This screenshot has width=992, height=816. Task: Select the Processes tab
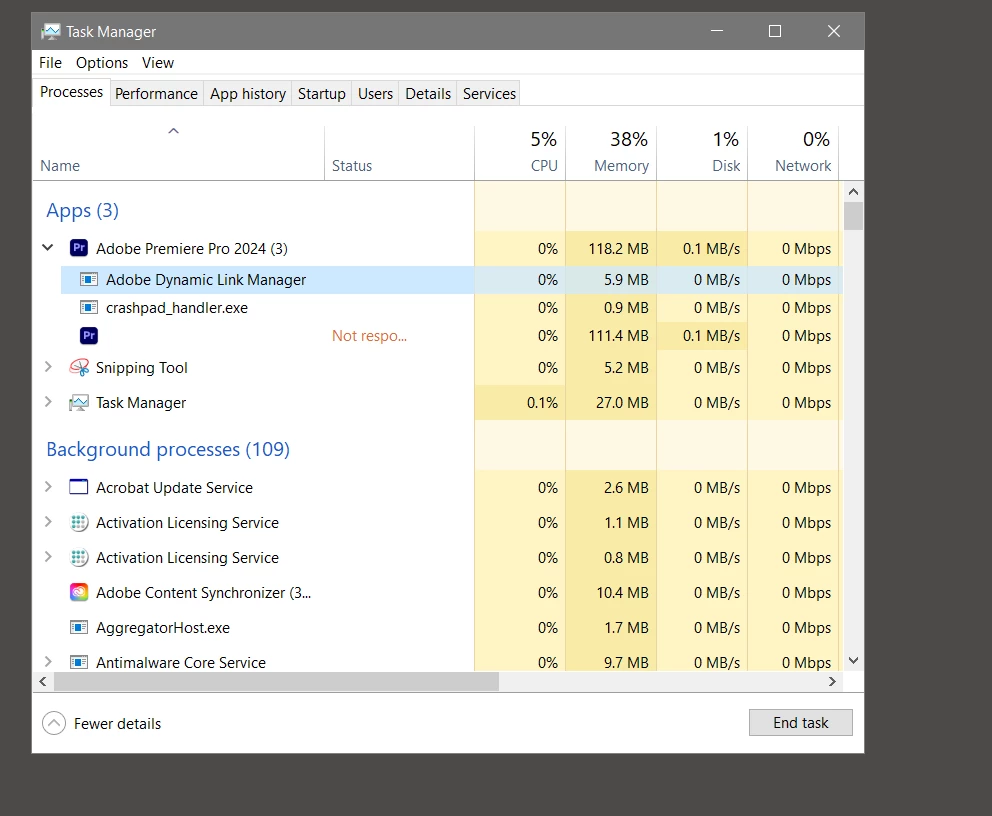pos(71,92)
